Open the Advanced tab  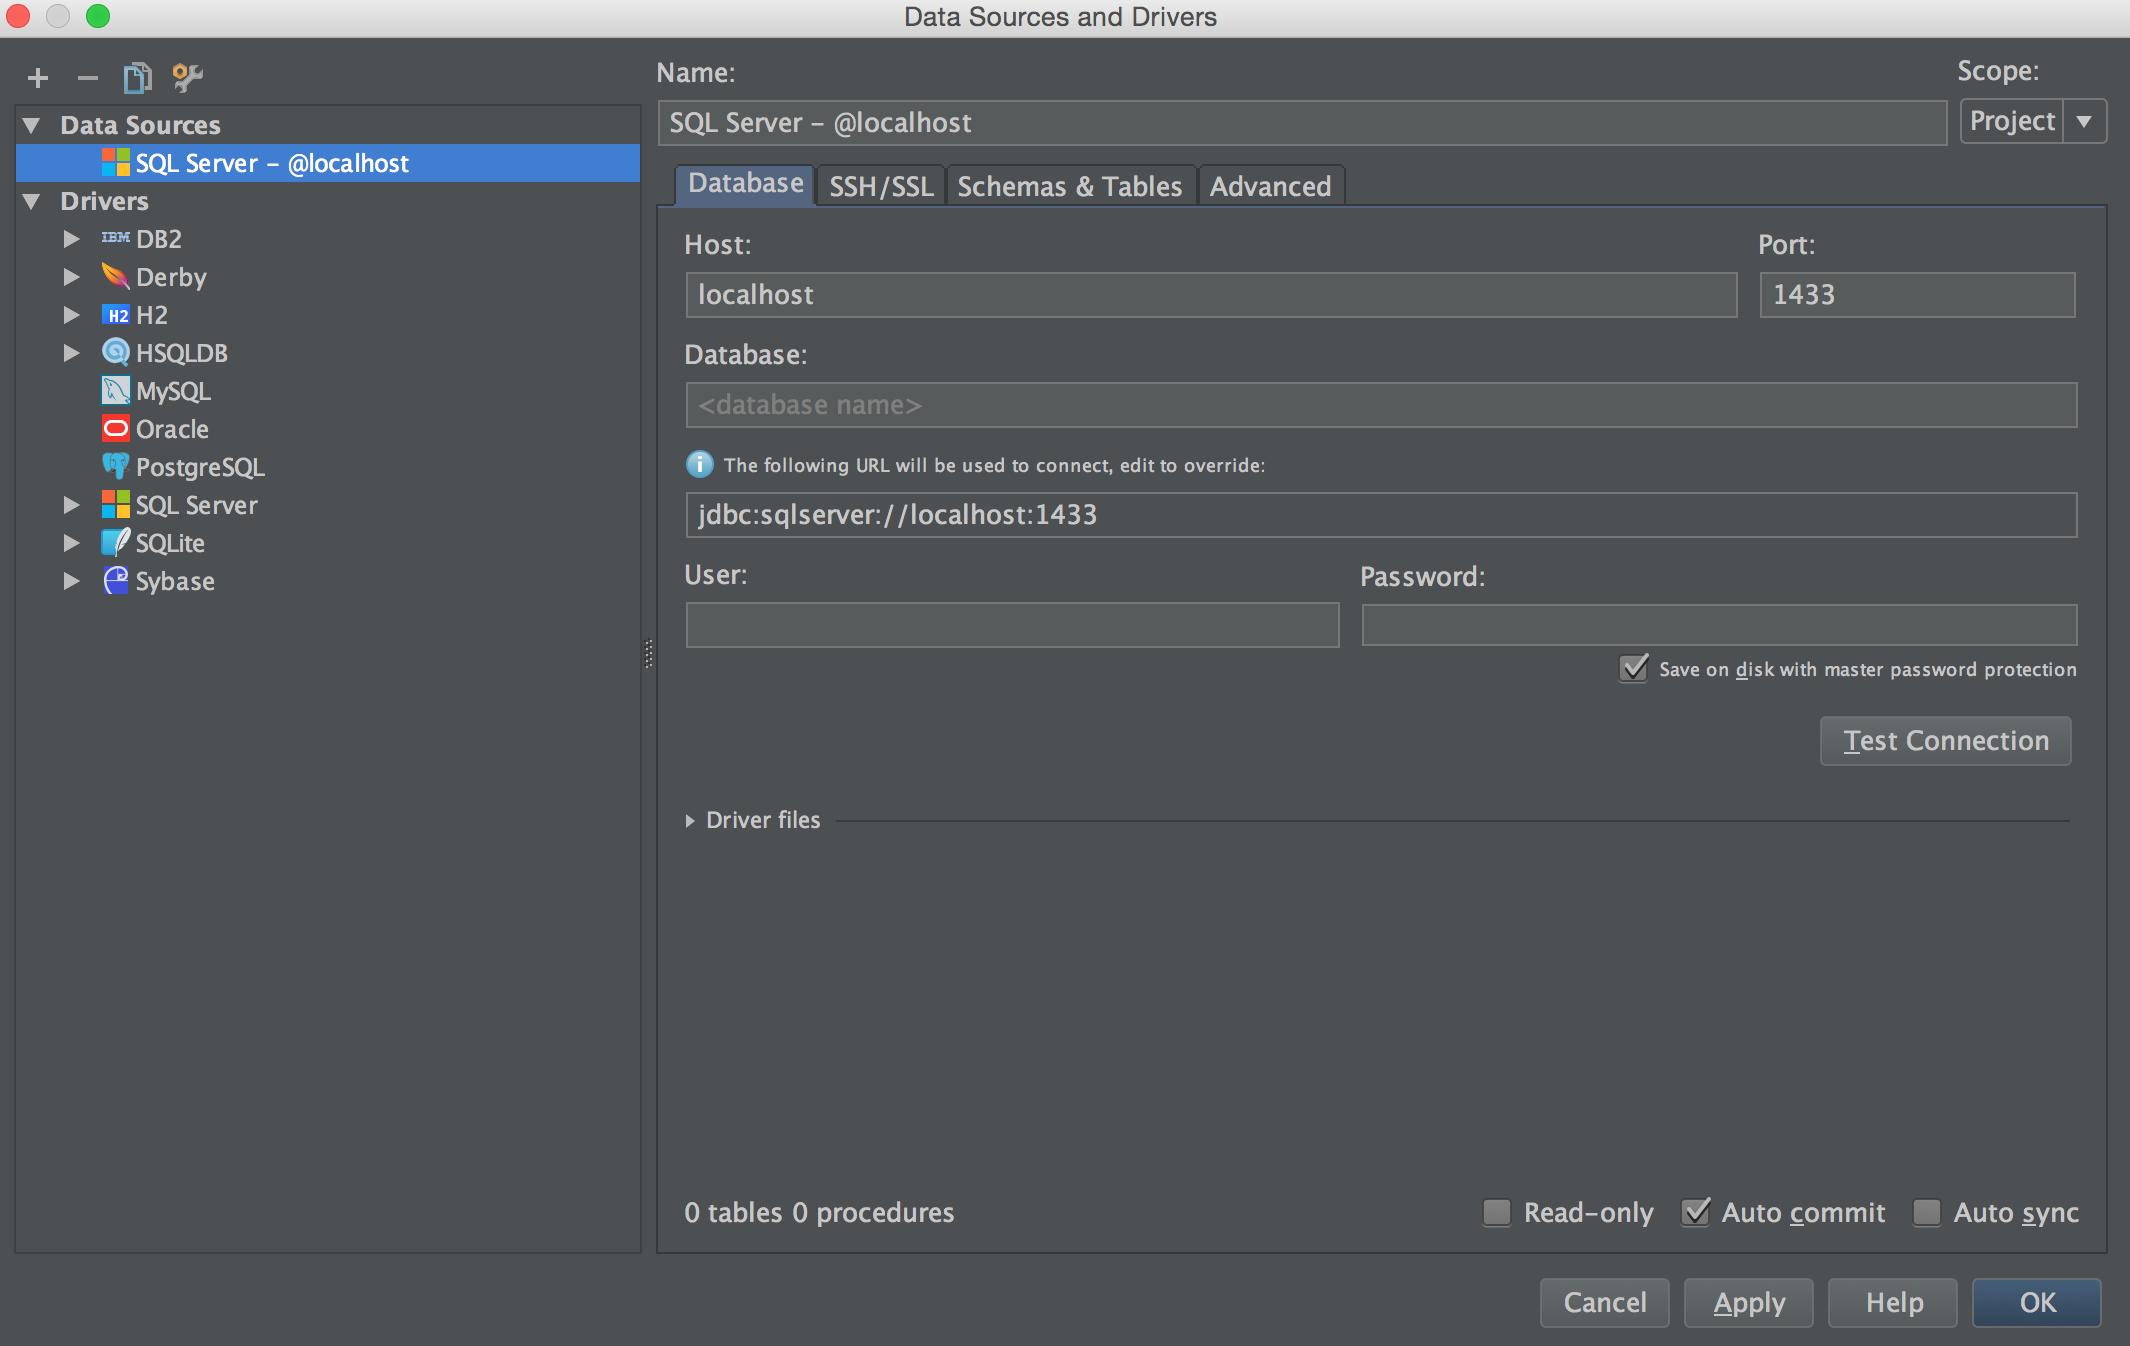[x=1270, y=186]
